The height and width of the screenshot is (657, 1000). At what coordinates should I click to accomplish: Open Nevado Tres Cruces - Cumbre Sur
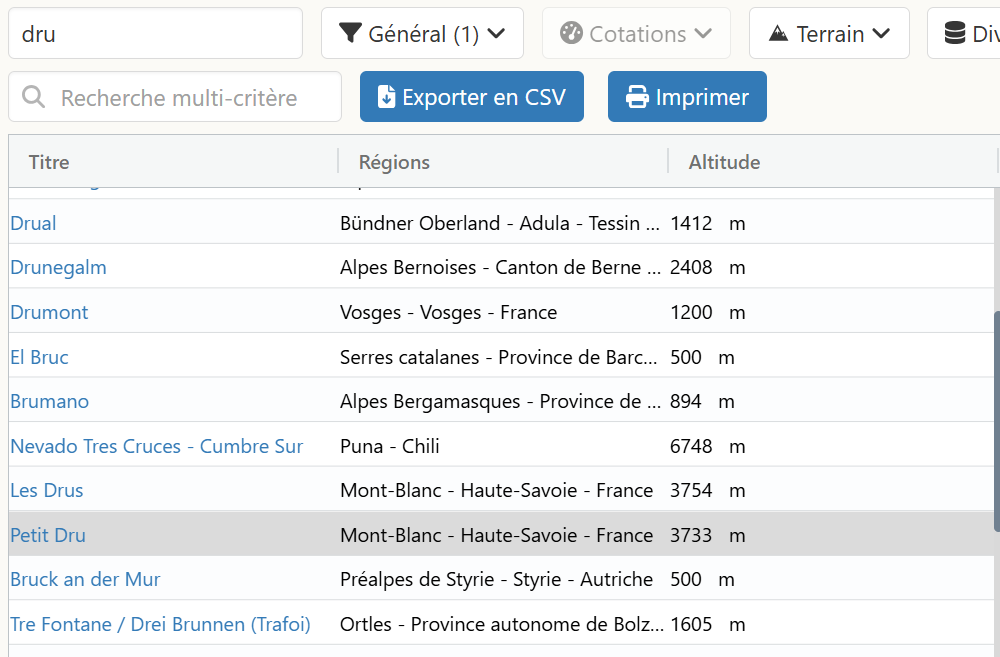click(156, 447)
